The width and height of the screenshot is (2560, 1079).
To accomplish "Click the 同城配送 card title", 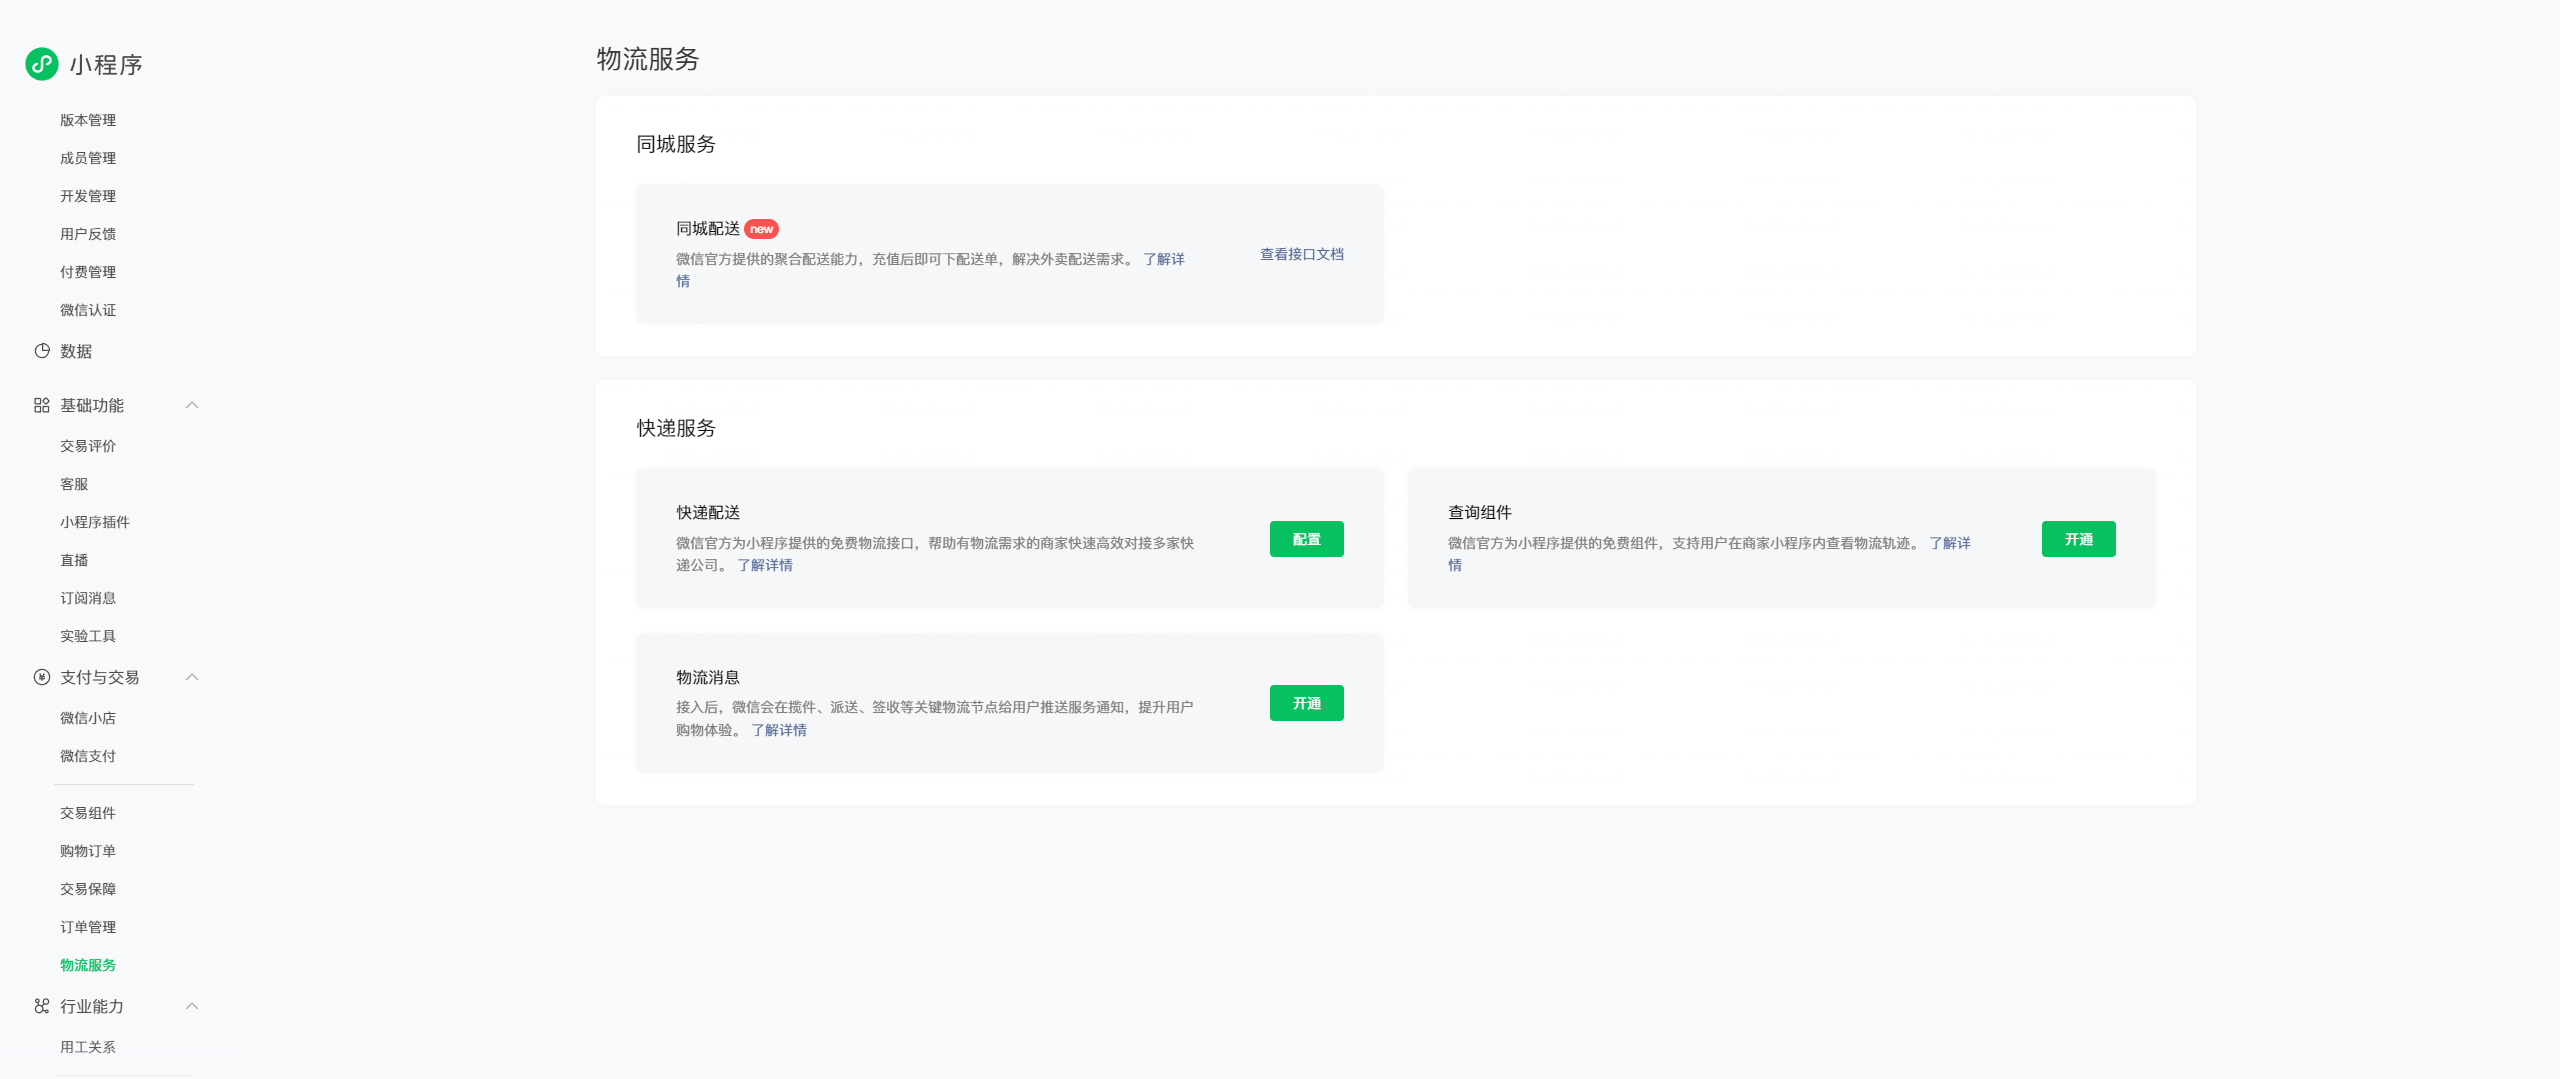I will [708, 229].
